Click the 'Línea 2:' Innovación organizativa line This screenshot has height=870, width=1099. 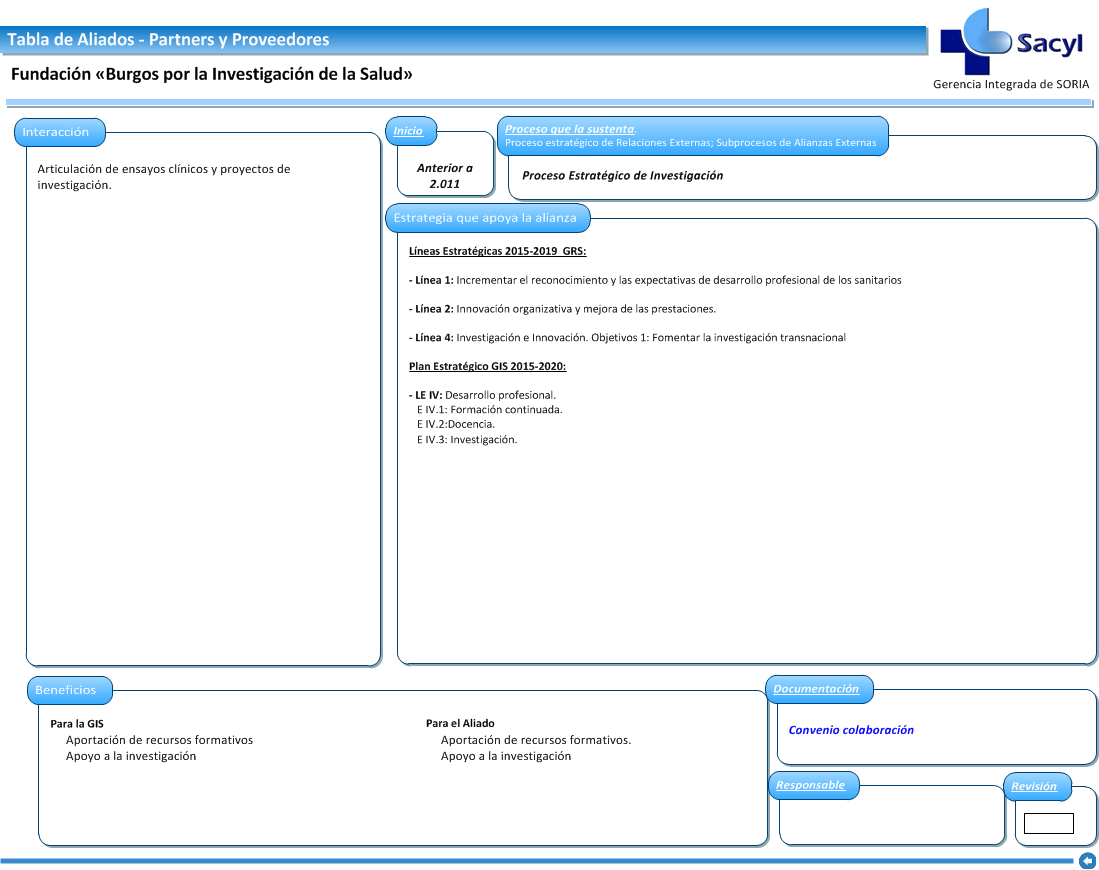(x=562, y=309)
